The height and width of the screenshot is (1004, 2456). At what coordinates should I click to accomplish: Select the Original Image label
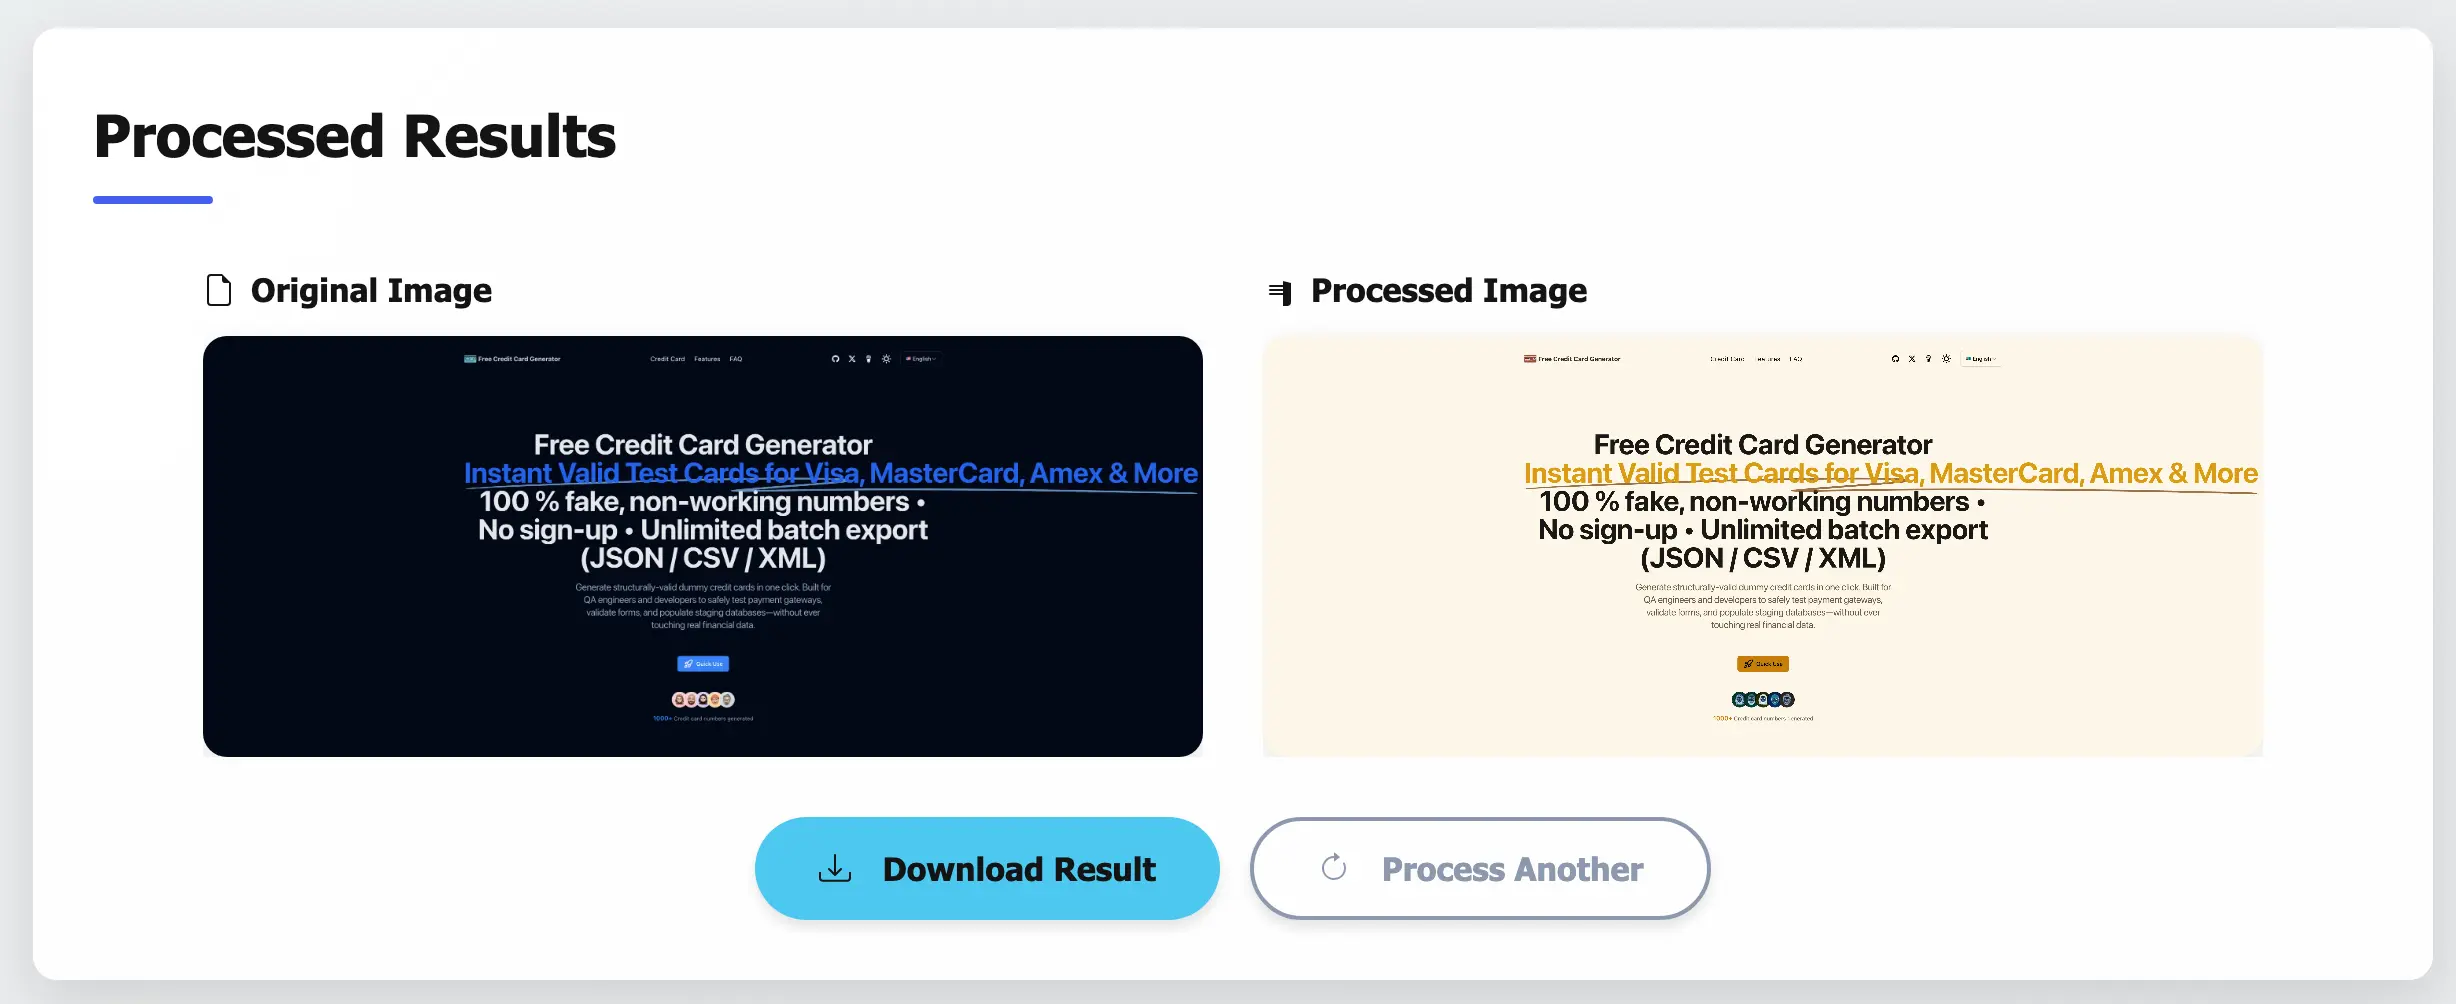(x=371, y=291)
